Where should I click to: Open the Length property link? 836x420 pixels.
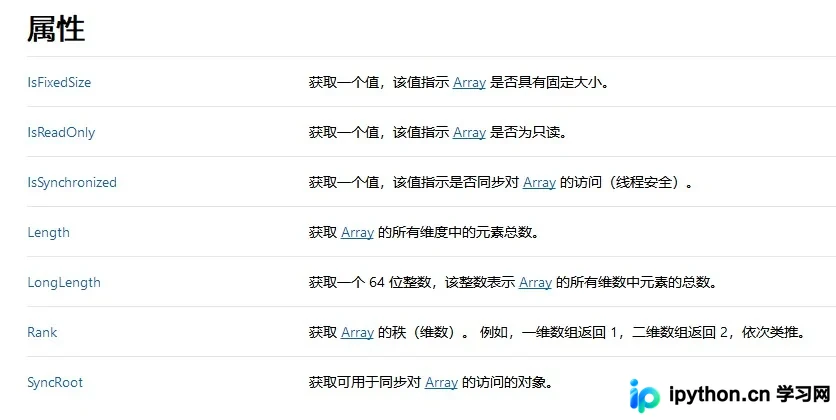[49, 232]
